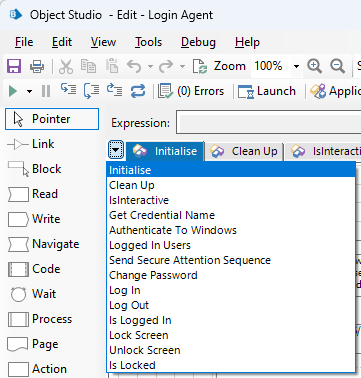
Task: Open the undo history dropdown arrow
Action: 150,66
